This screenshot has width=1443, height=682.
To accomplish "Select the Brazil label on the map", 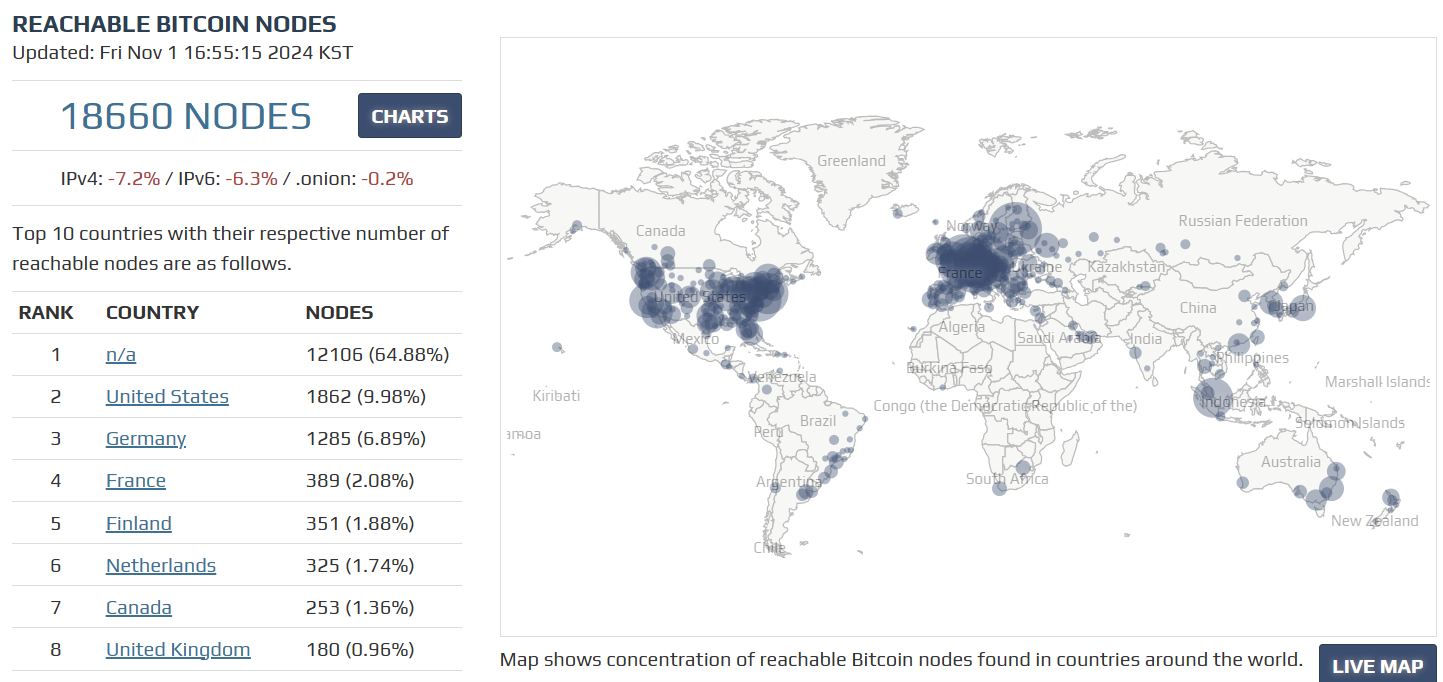I will point(817,421).
